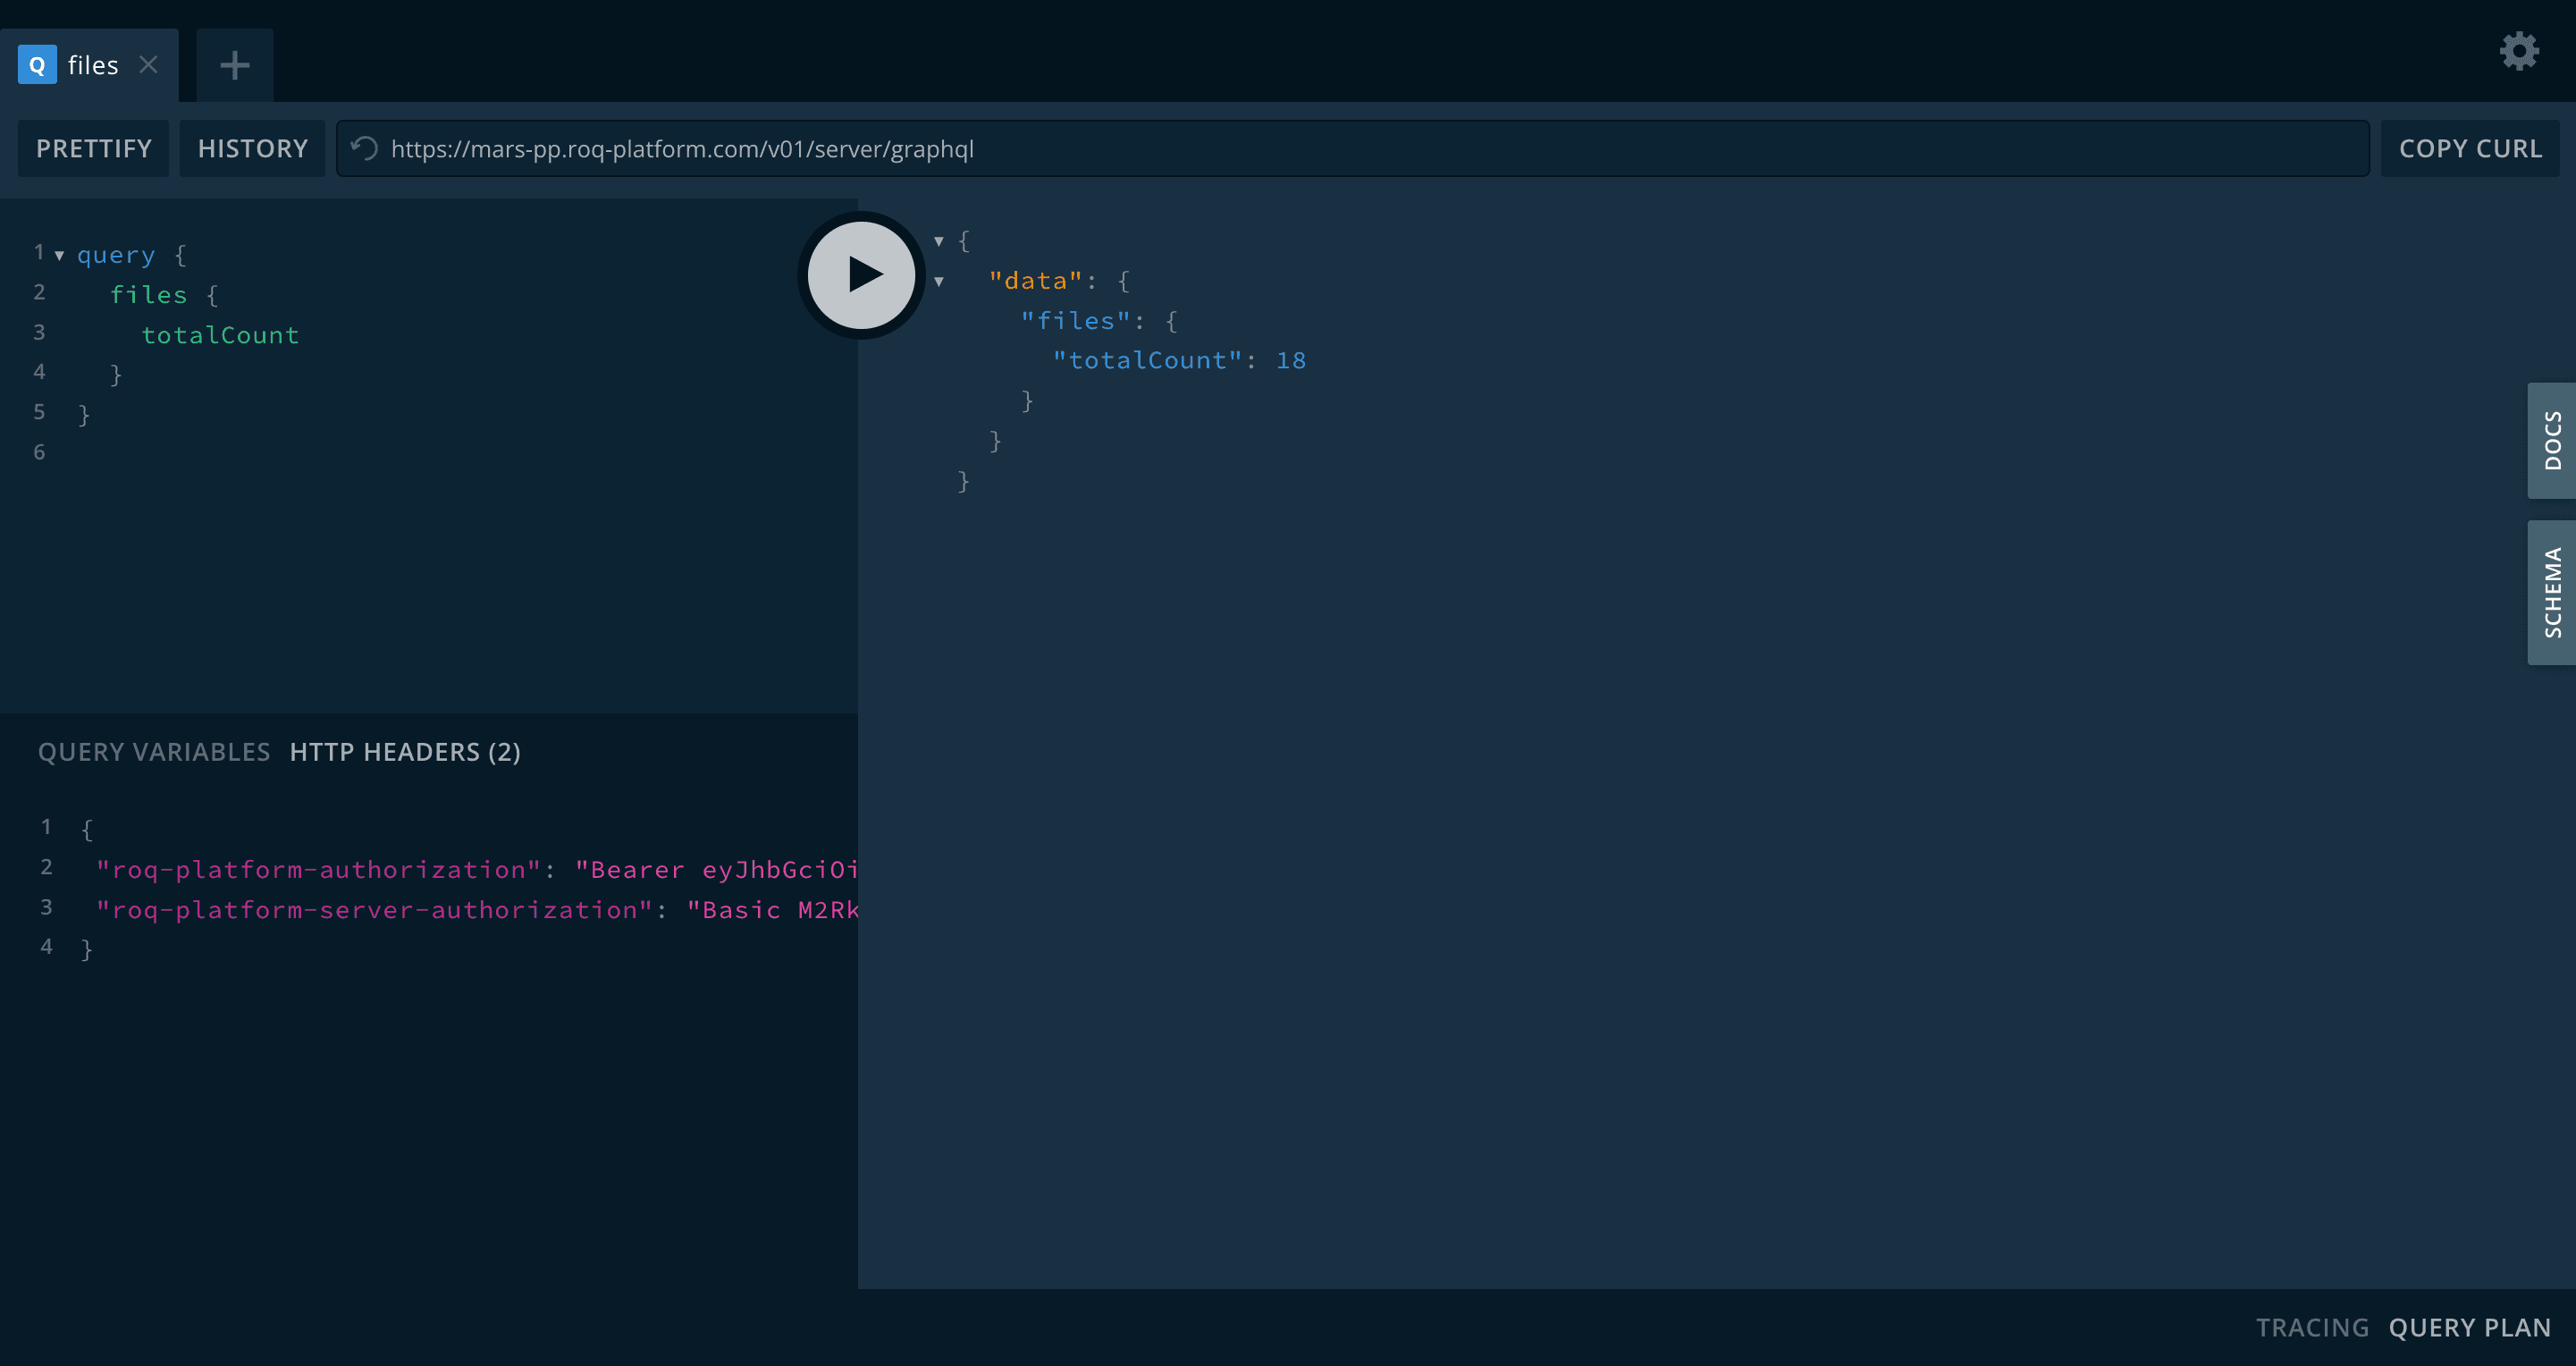Click the files field in the query editor
The height and width of the screenshot is (1366, 2576).
pyautogui.click(x=148, y=295)
